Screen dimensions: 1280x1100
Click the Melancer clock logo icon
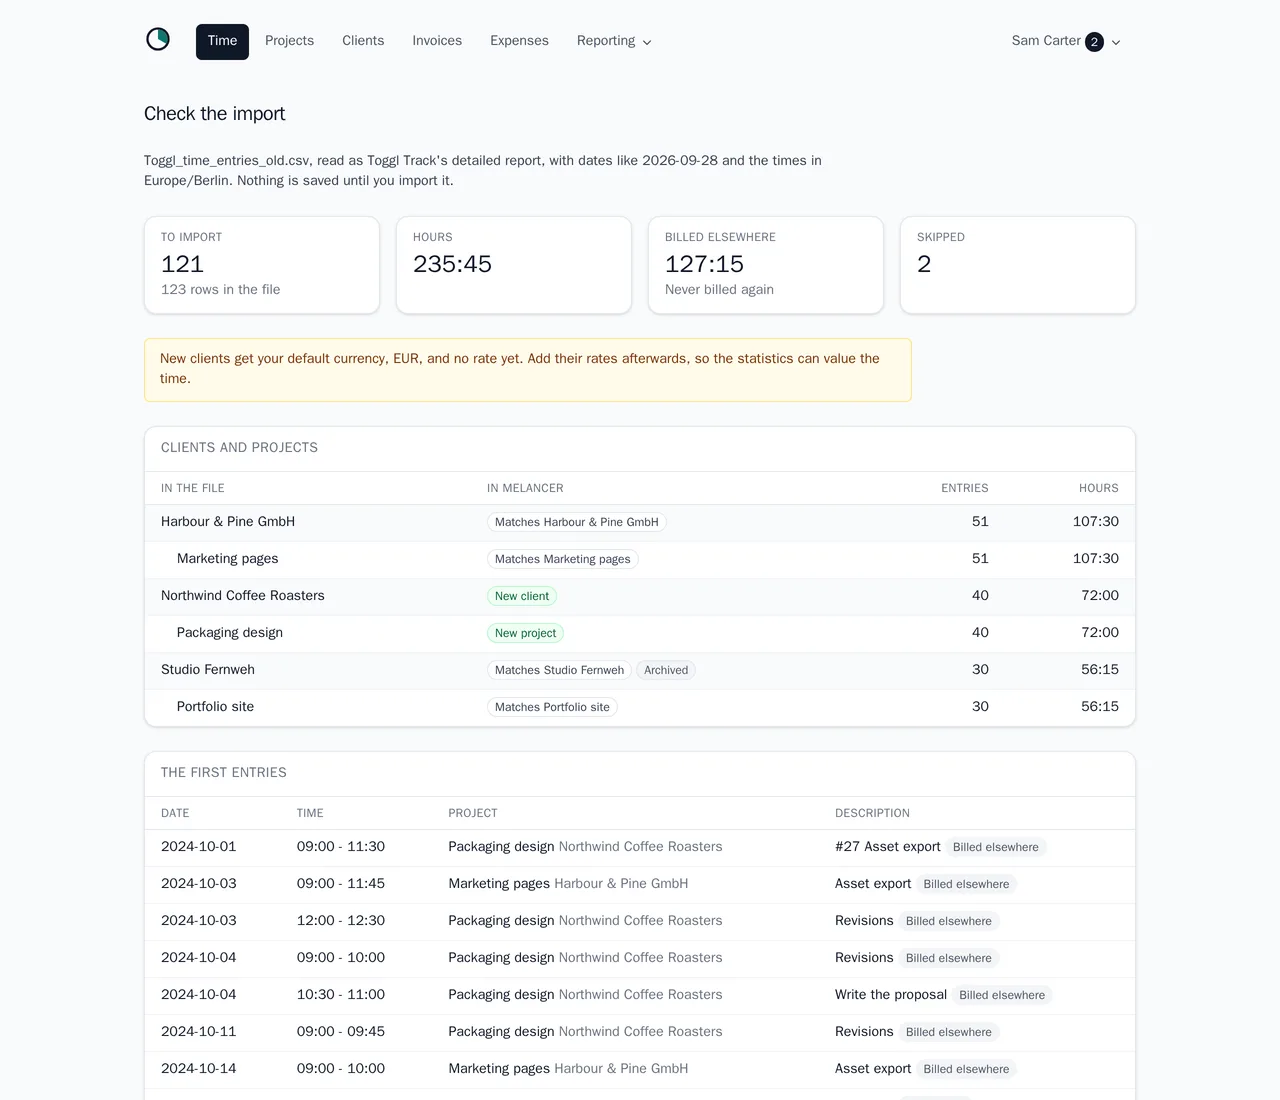pos(158,39)
